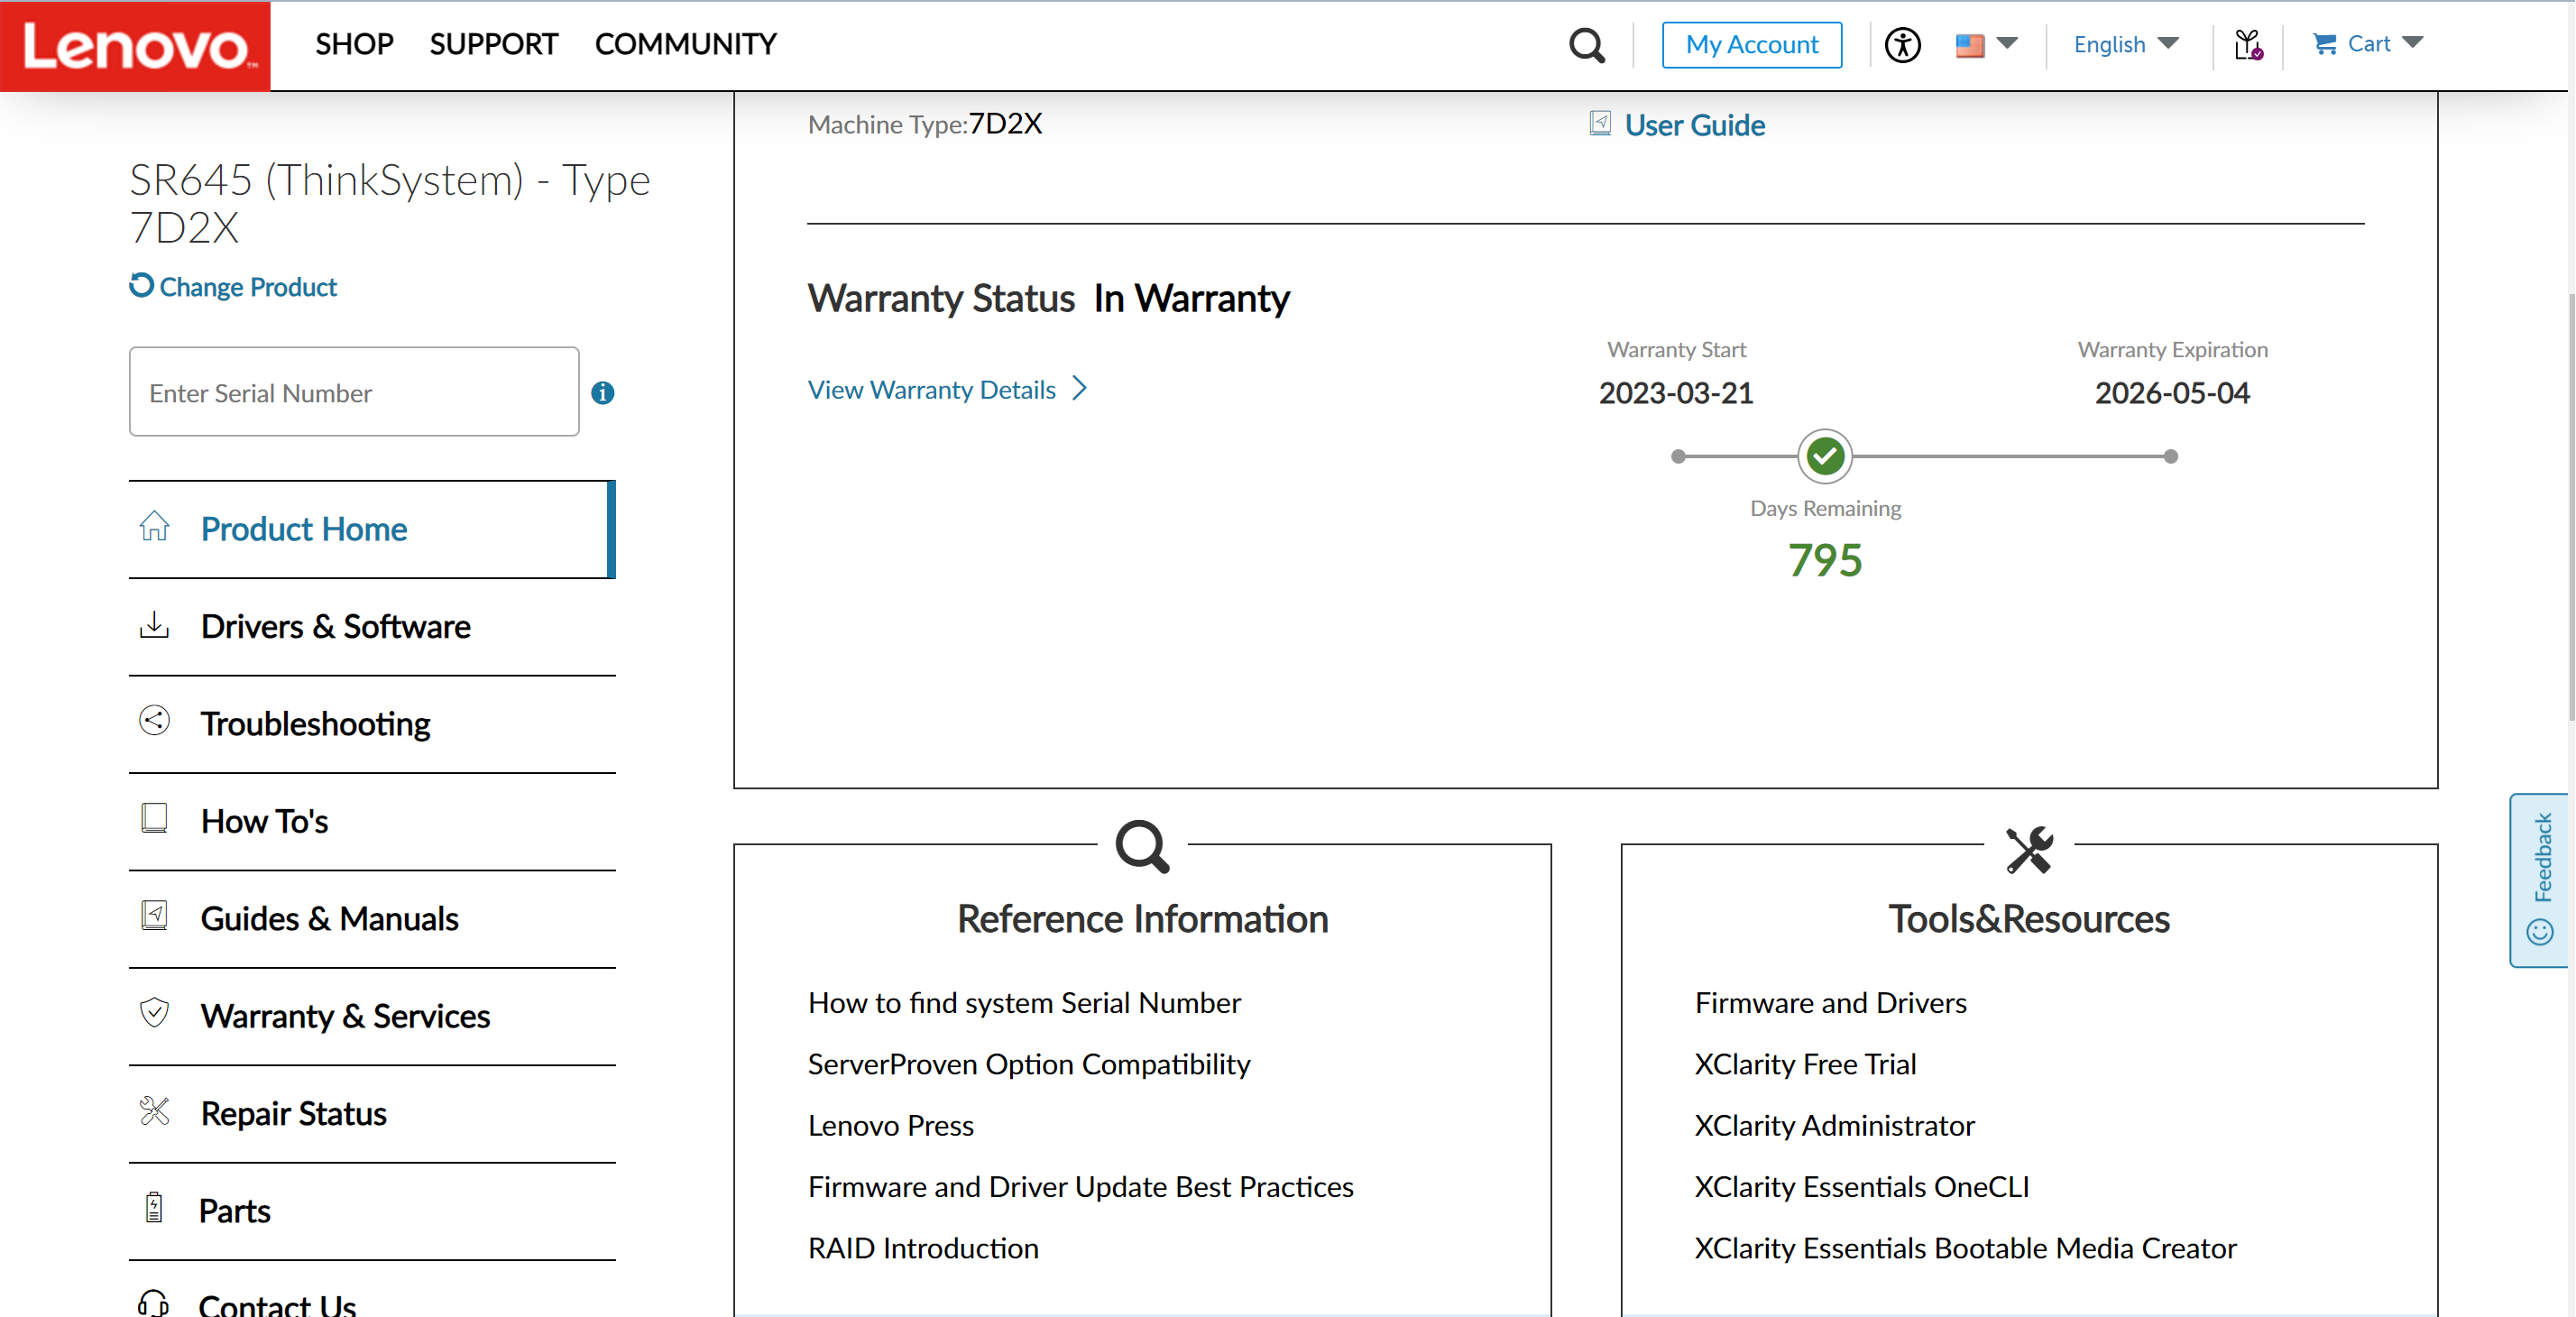This screenshot has width=2576, height=1317.
Task: Click the shopping cart icon
Action: coord(2324,44)
